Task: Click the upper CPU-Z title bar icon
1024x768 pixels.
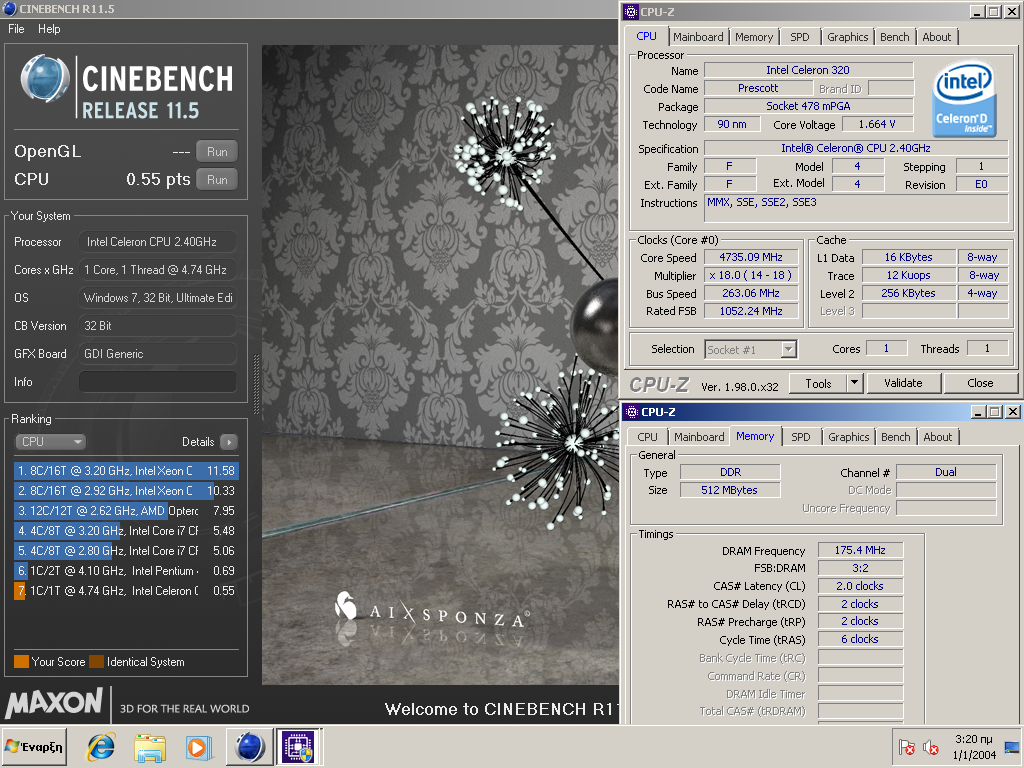Action: tap(631, 12)
